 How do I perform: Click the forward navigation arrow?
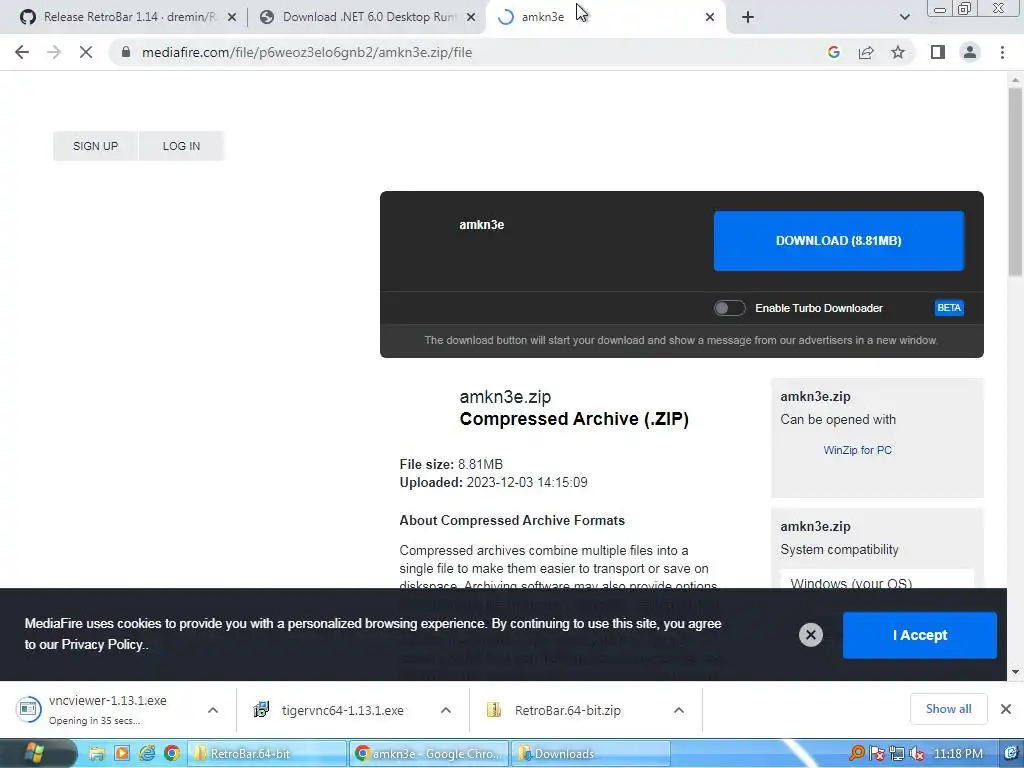(54, 52)
